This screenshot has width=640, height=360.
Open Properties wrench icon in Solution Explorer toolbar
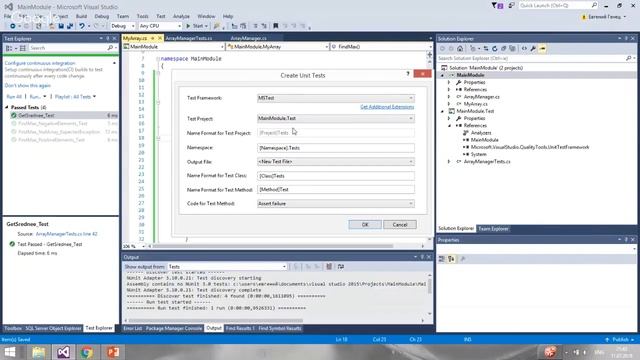point(533,49)
